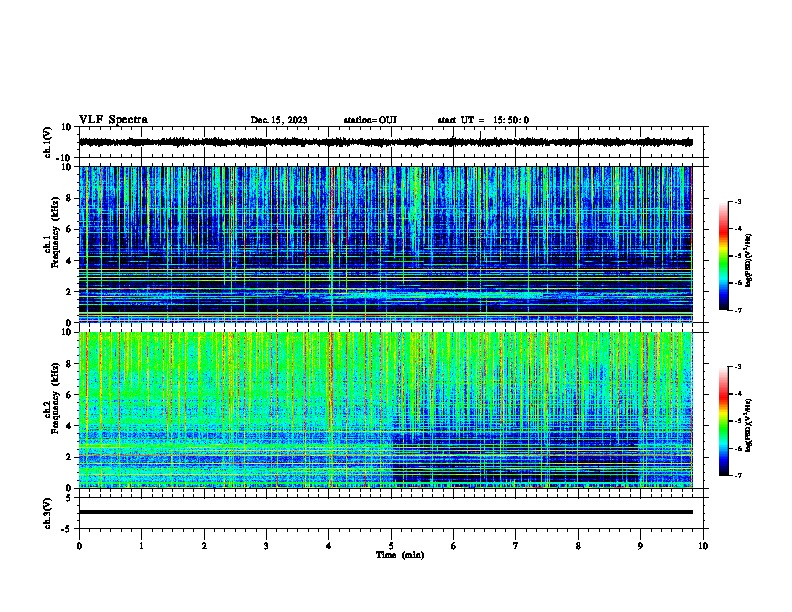Click the ch.1 color scale log(PSD) label
This screenshot has height=612, width=792.
[749, 261]
